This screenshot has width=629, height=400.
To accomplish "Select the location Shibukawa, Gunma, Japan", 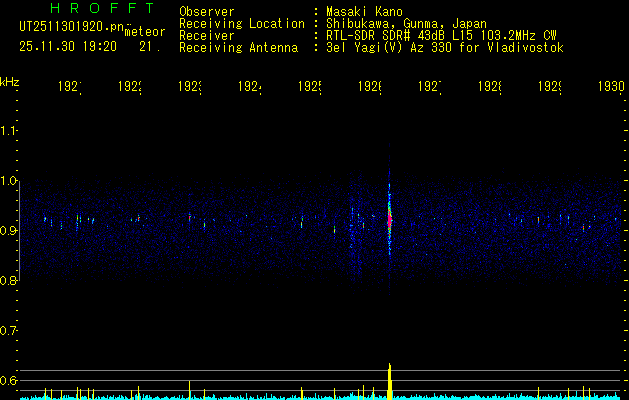I will click(x=406, y=23).
